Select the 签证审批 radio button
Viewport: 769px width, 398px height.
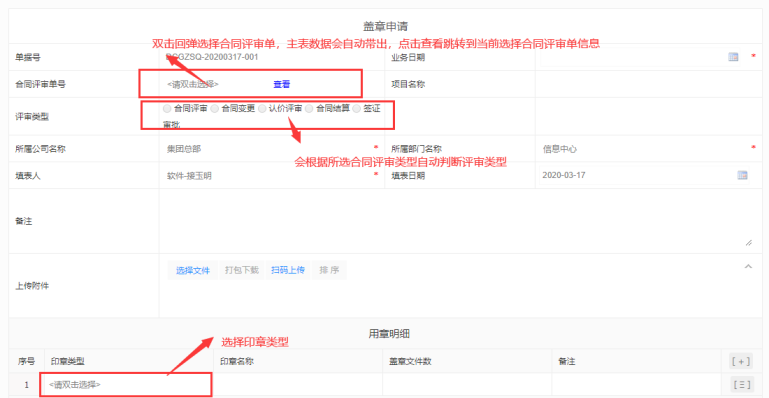coord(357,109)
